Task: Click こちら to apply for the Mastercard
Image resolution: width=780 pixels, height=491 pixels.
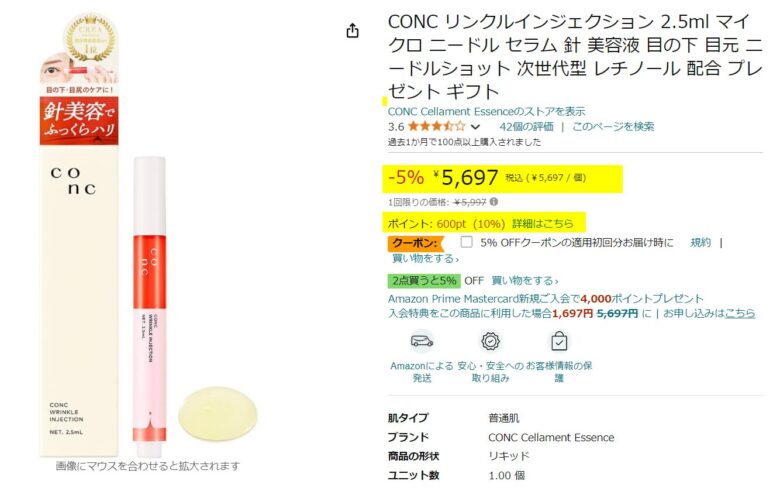Action: [x=740, y=313]
